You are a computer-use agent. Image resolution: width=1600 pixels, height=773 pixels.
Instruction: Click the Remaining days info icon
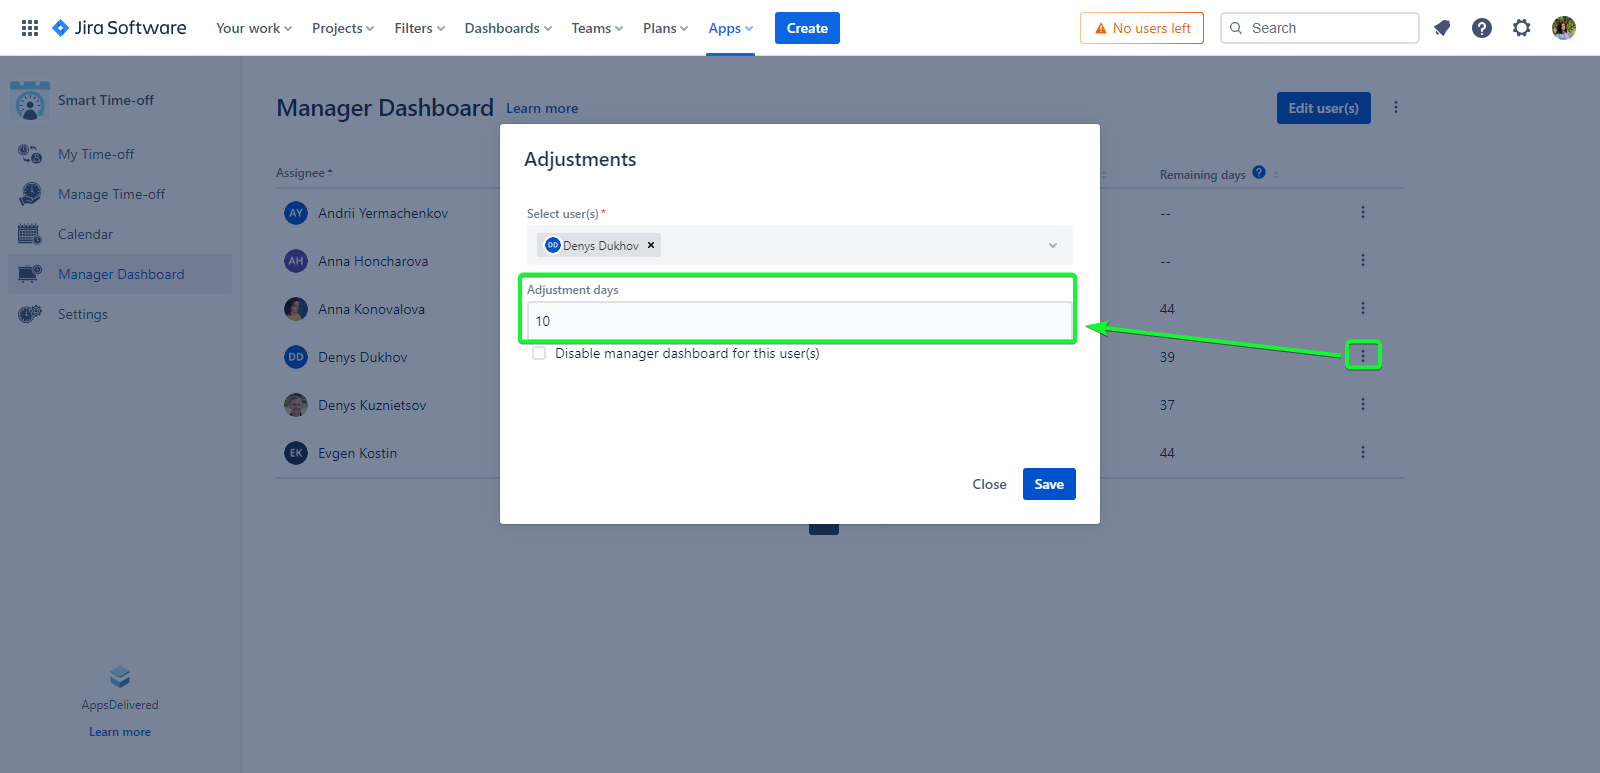[1259, 172]
